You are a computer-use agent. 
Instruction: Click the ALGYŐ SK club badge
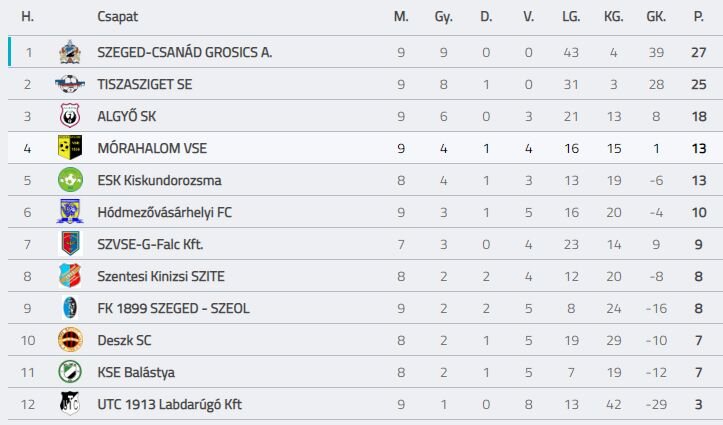(69, 116)
